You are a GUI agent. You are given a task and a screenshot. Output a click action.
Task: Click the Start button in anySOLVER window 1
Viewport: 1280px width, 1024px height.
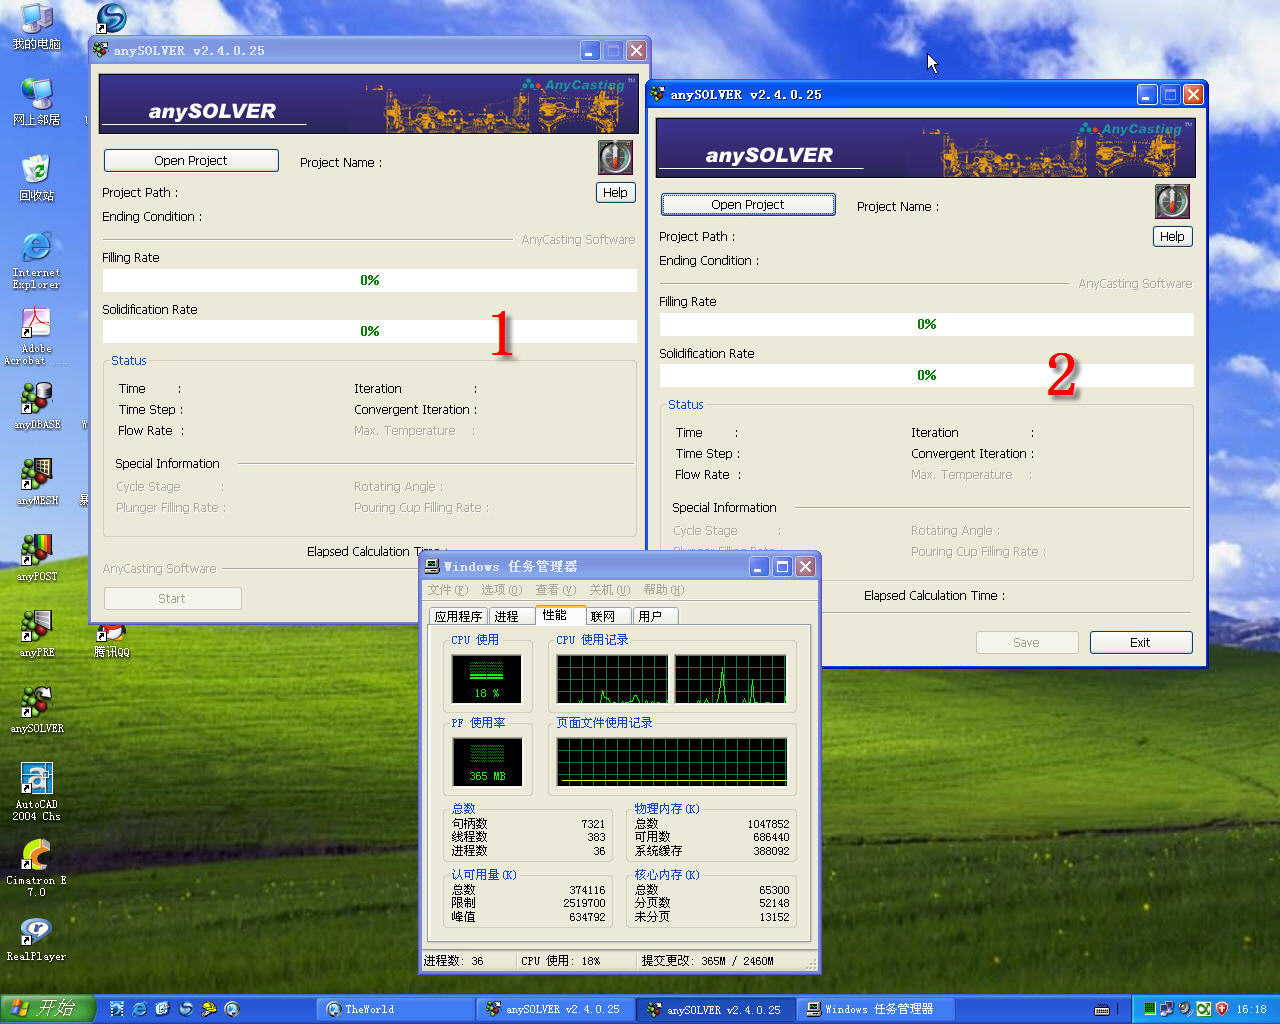point(172,598)
